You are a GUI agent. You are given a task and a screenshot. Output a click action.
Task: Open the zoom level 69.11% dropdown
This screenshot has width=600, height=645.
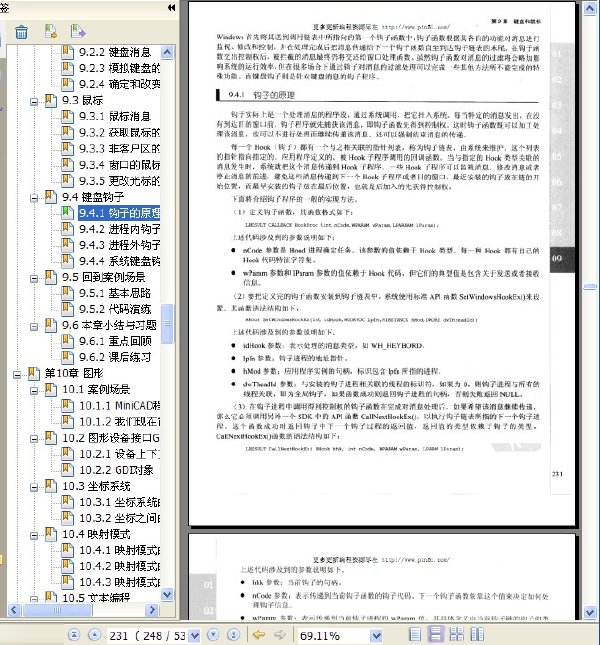[x=376, y=636]
